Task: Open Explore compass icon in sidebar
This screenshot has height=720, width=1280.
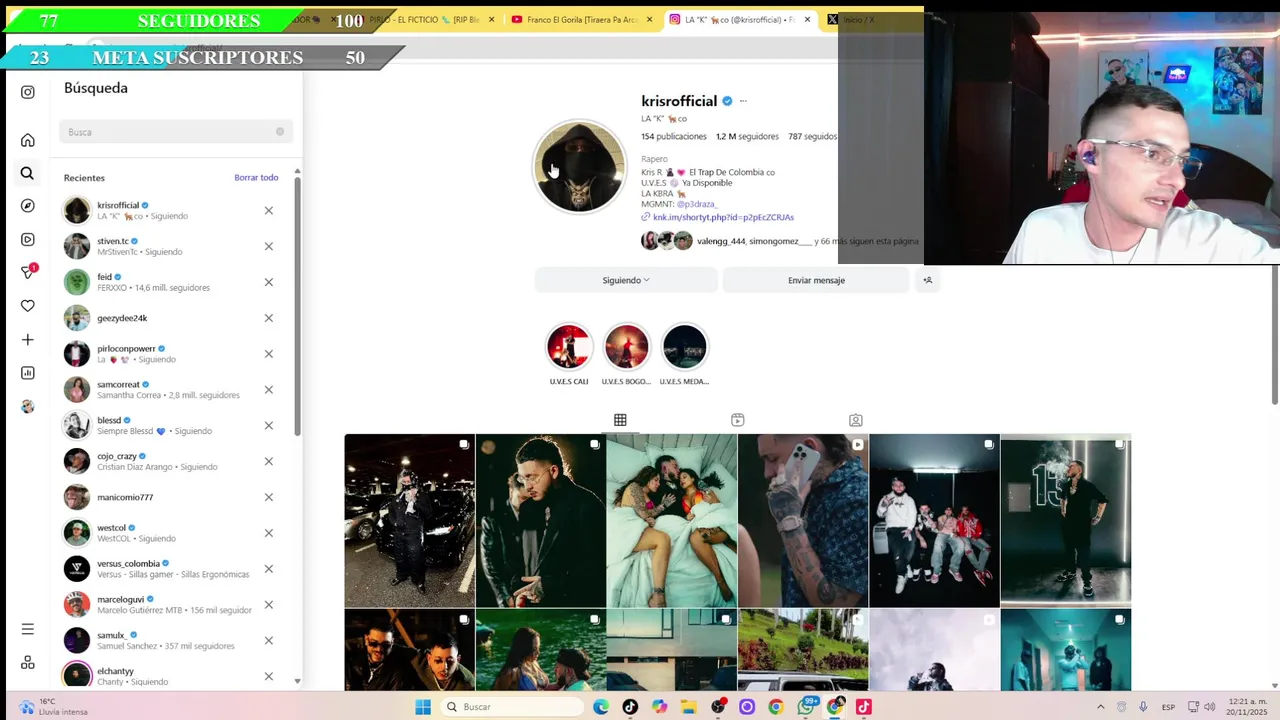Action: (x=27, y=206)
